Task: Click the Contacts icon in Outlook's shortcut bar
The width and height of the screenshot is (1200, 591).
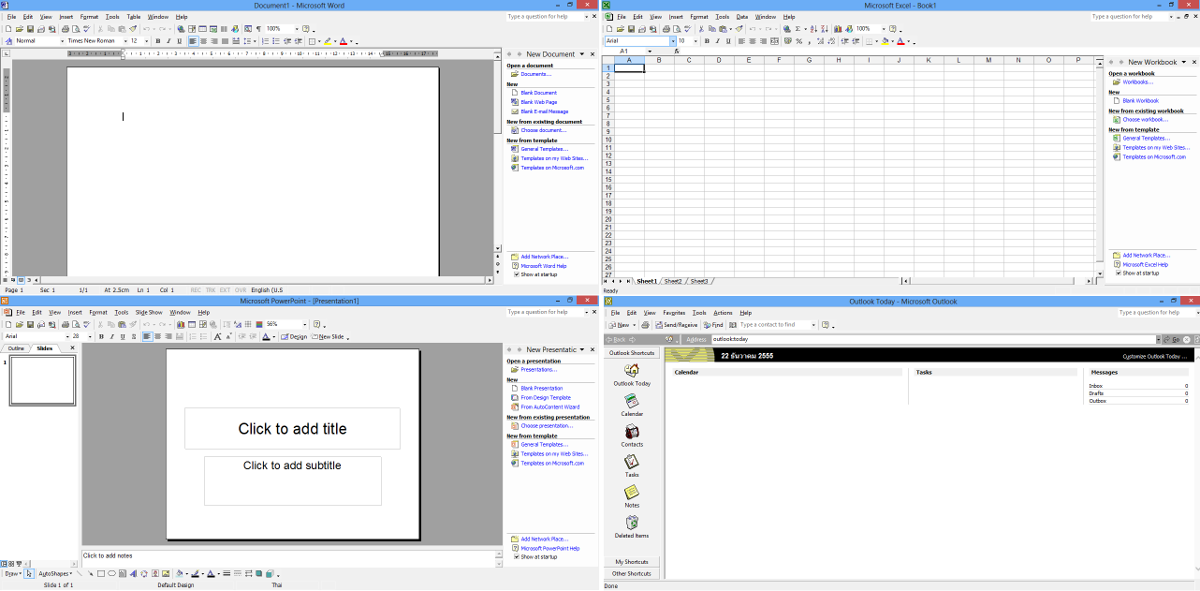Action: [631, 437]
